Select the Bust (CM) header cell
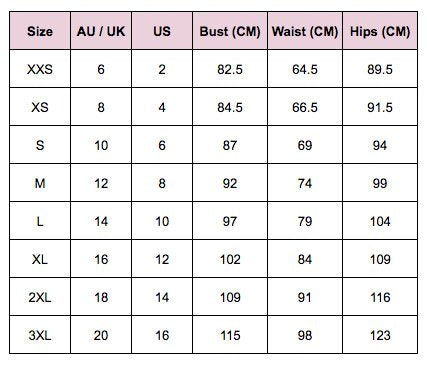This screenshot has height=367, width=427. (x=230, y=31)
